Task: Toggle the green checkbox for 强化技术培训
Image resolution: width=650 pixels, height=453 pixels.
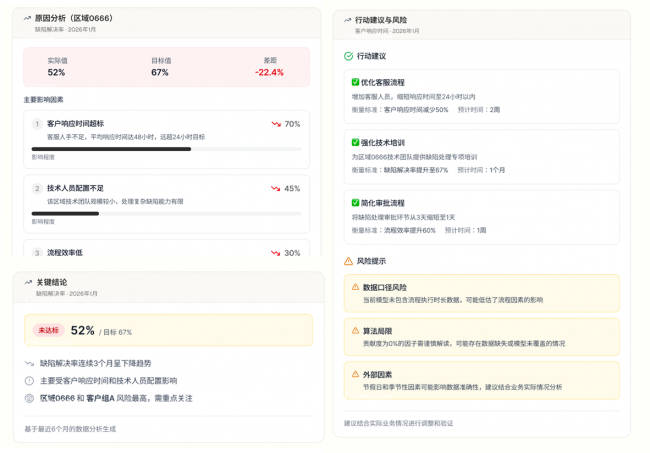Action: (355, 143)
